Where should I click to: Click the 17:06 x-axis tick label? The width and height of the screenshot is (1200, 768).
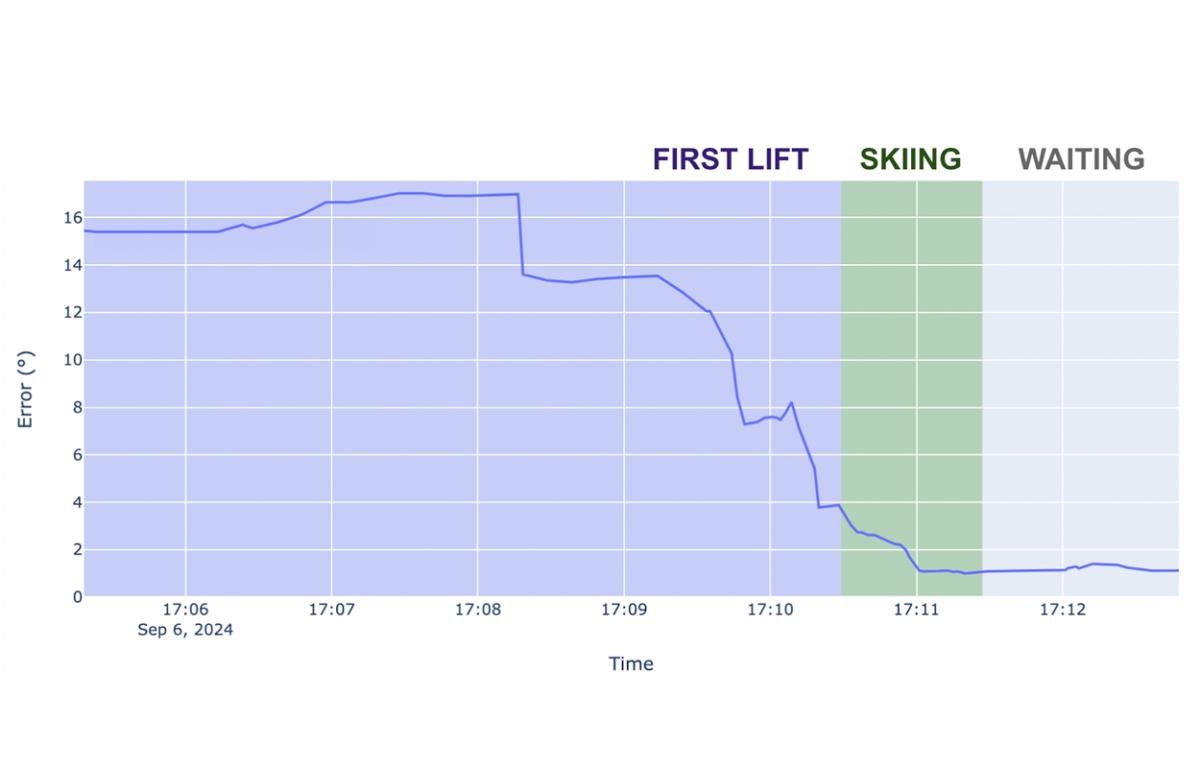(185, 610)
